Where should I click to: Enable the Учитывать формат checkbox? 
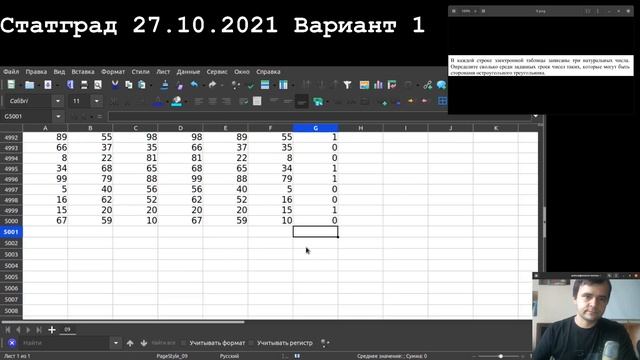point(183,343)
